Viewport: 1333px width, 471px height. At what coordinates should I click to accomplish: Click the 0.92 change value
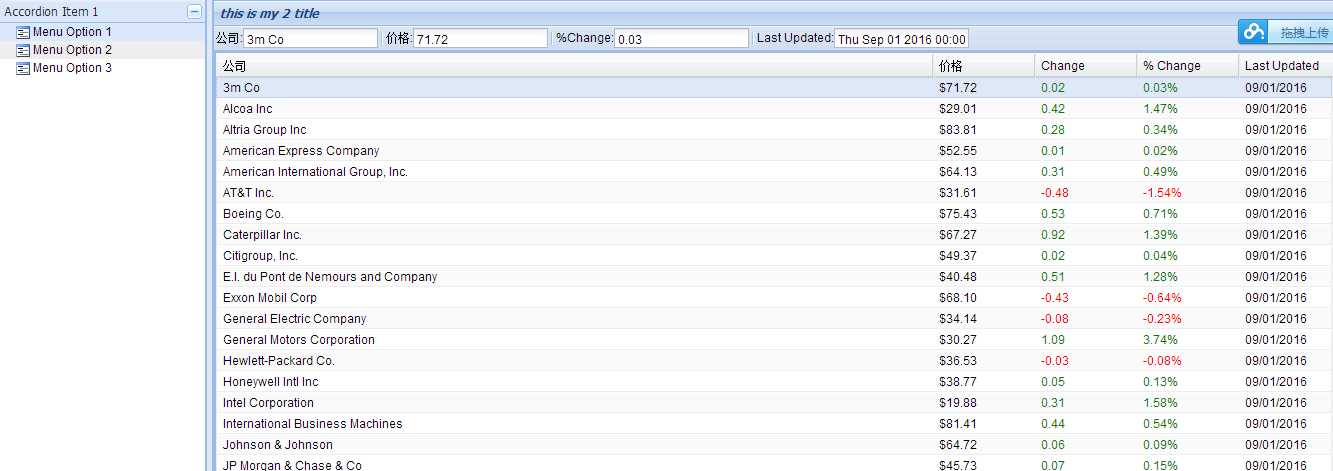[x=1053, y=235]
